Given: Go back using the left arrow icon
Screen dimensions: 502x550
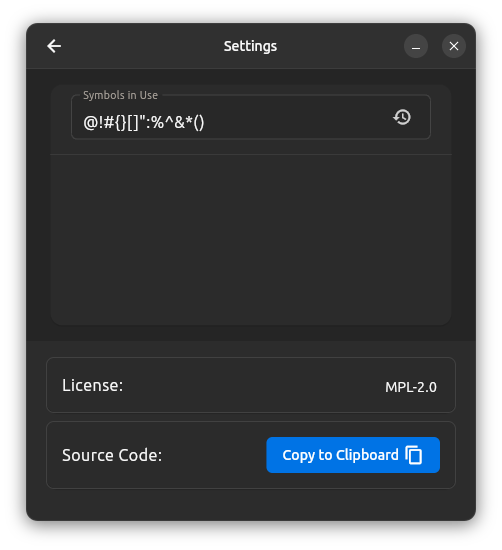Looking at the screenshot, I should [54, 46].
